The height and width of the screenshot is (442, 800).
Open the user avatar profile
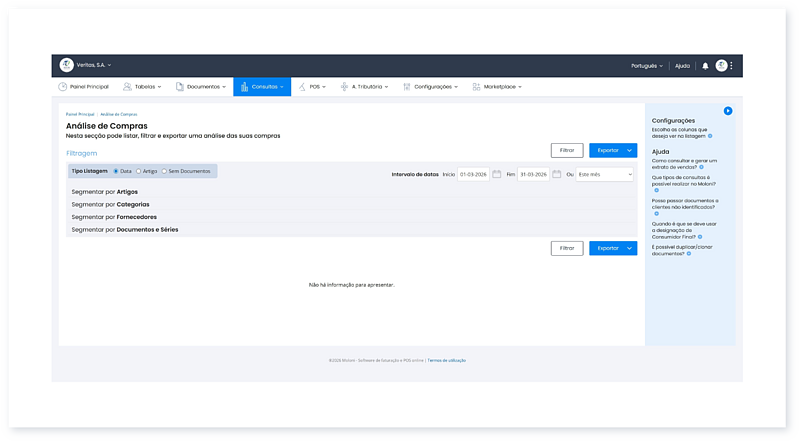721,65
